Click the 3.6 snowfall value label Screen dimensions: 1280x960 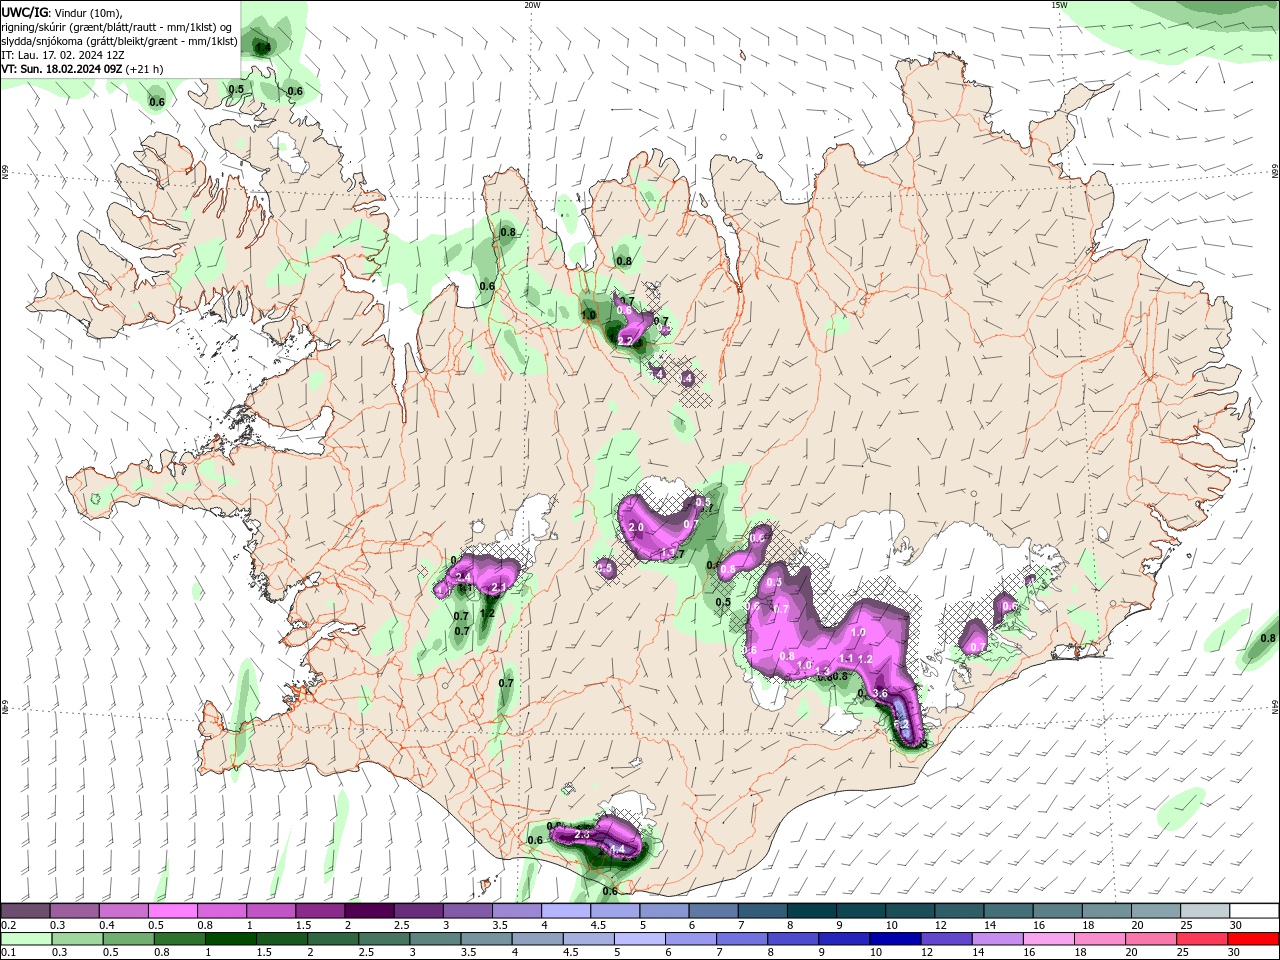[x=880, y=693]
